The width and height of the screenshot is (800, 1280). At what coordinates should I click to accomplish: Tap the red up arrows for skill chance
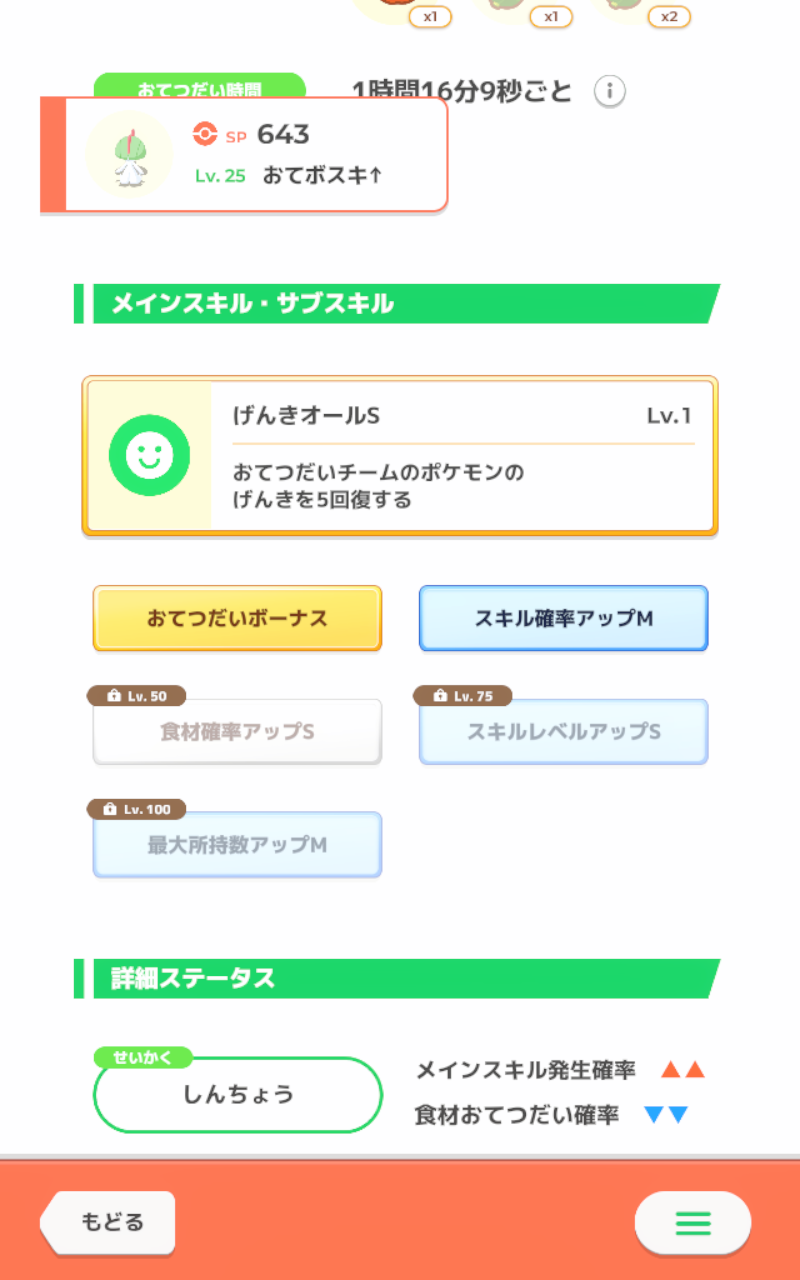(683, 1070)
